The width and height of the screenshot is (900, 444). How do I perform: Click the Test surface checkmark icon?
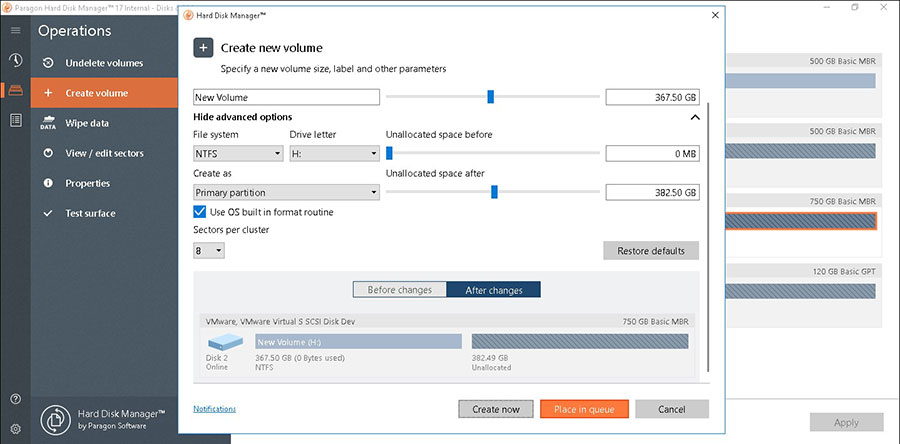(x=48, y=213)
